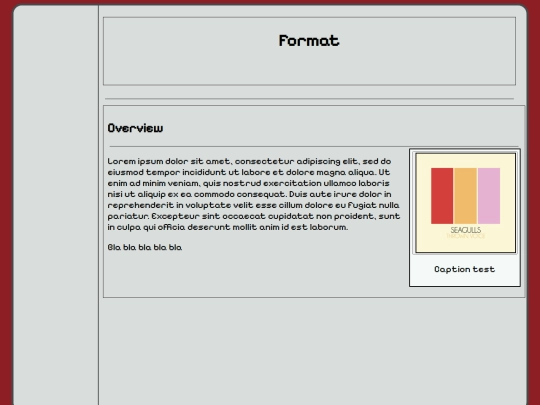Click the Overview section heading
The width and height of the screenshot is (540, 405).
(x=135, y=128)
